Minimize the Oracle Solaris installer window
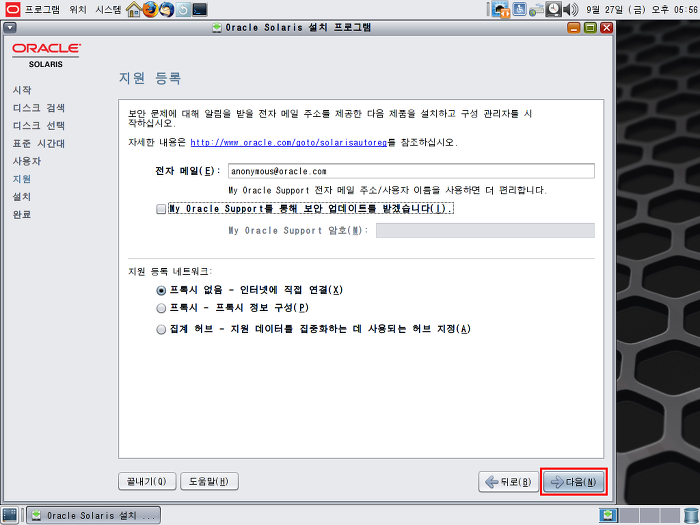Viewport: 700px width, 525px height. click(574, 28)
